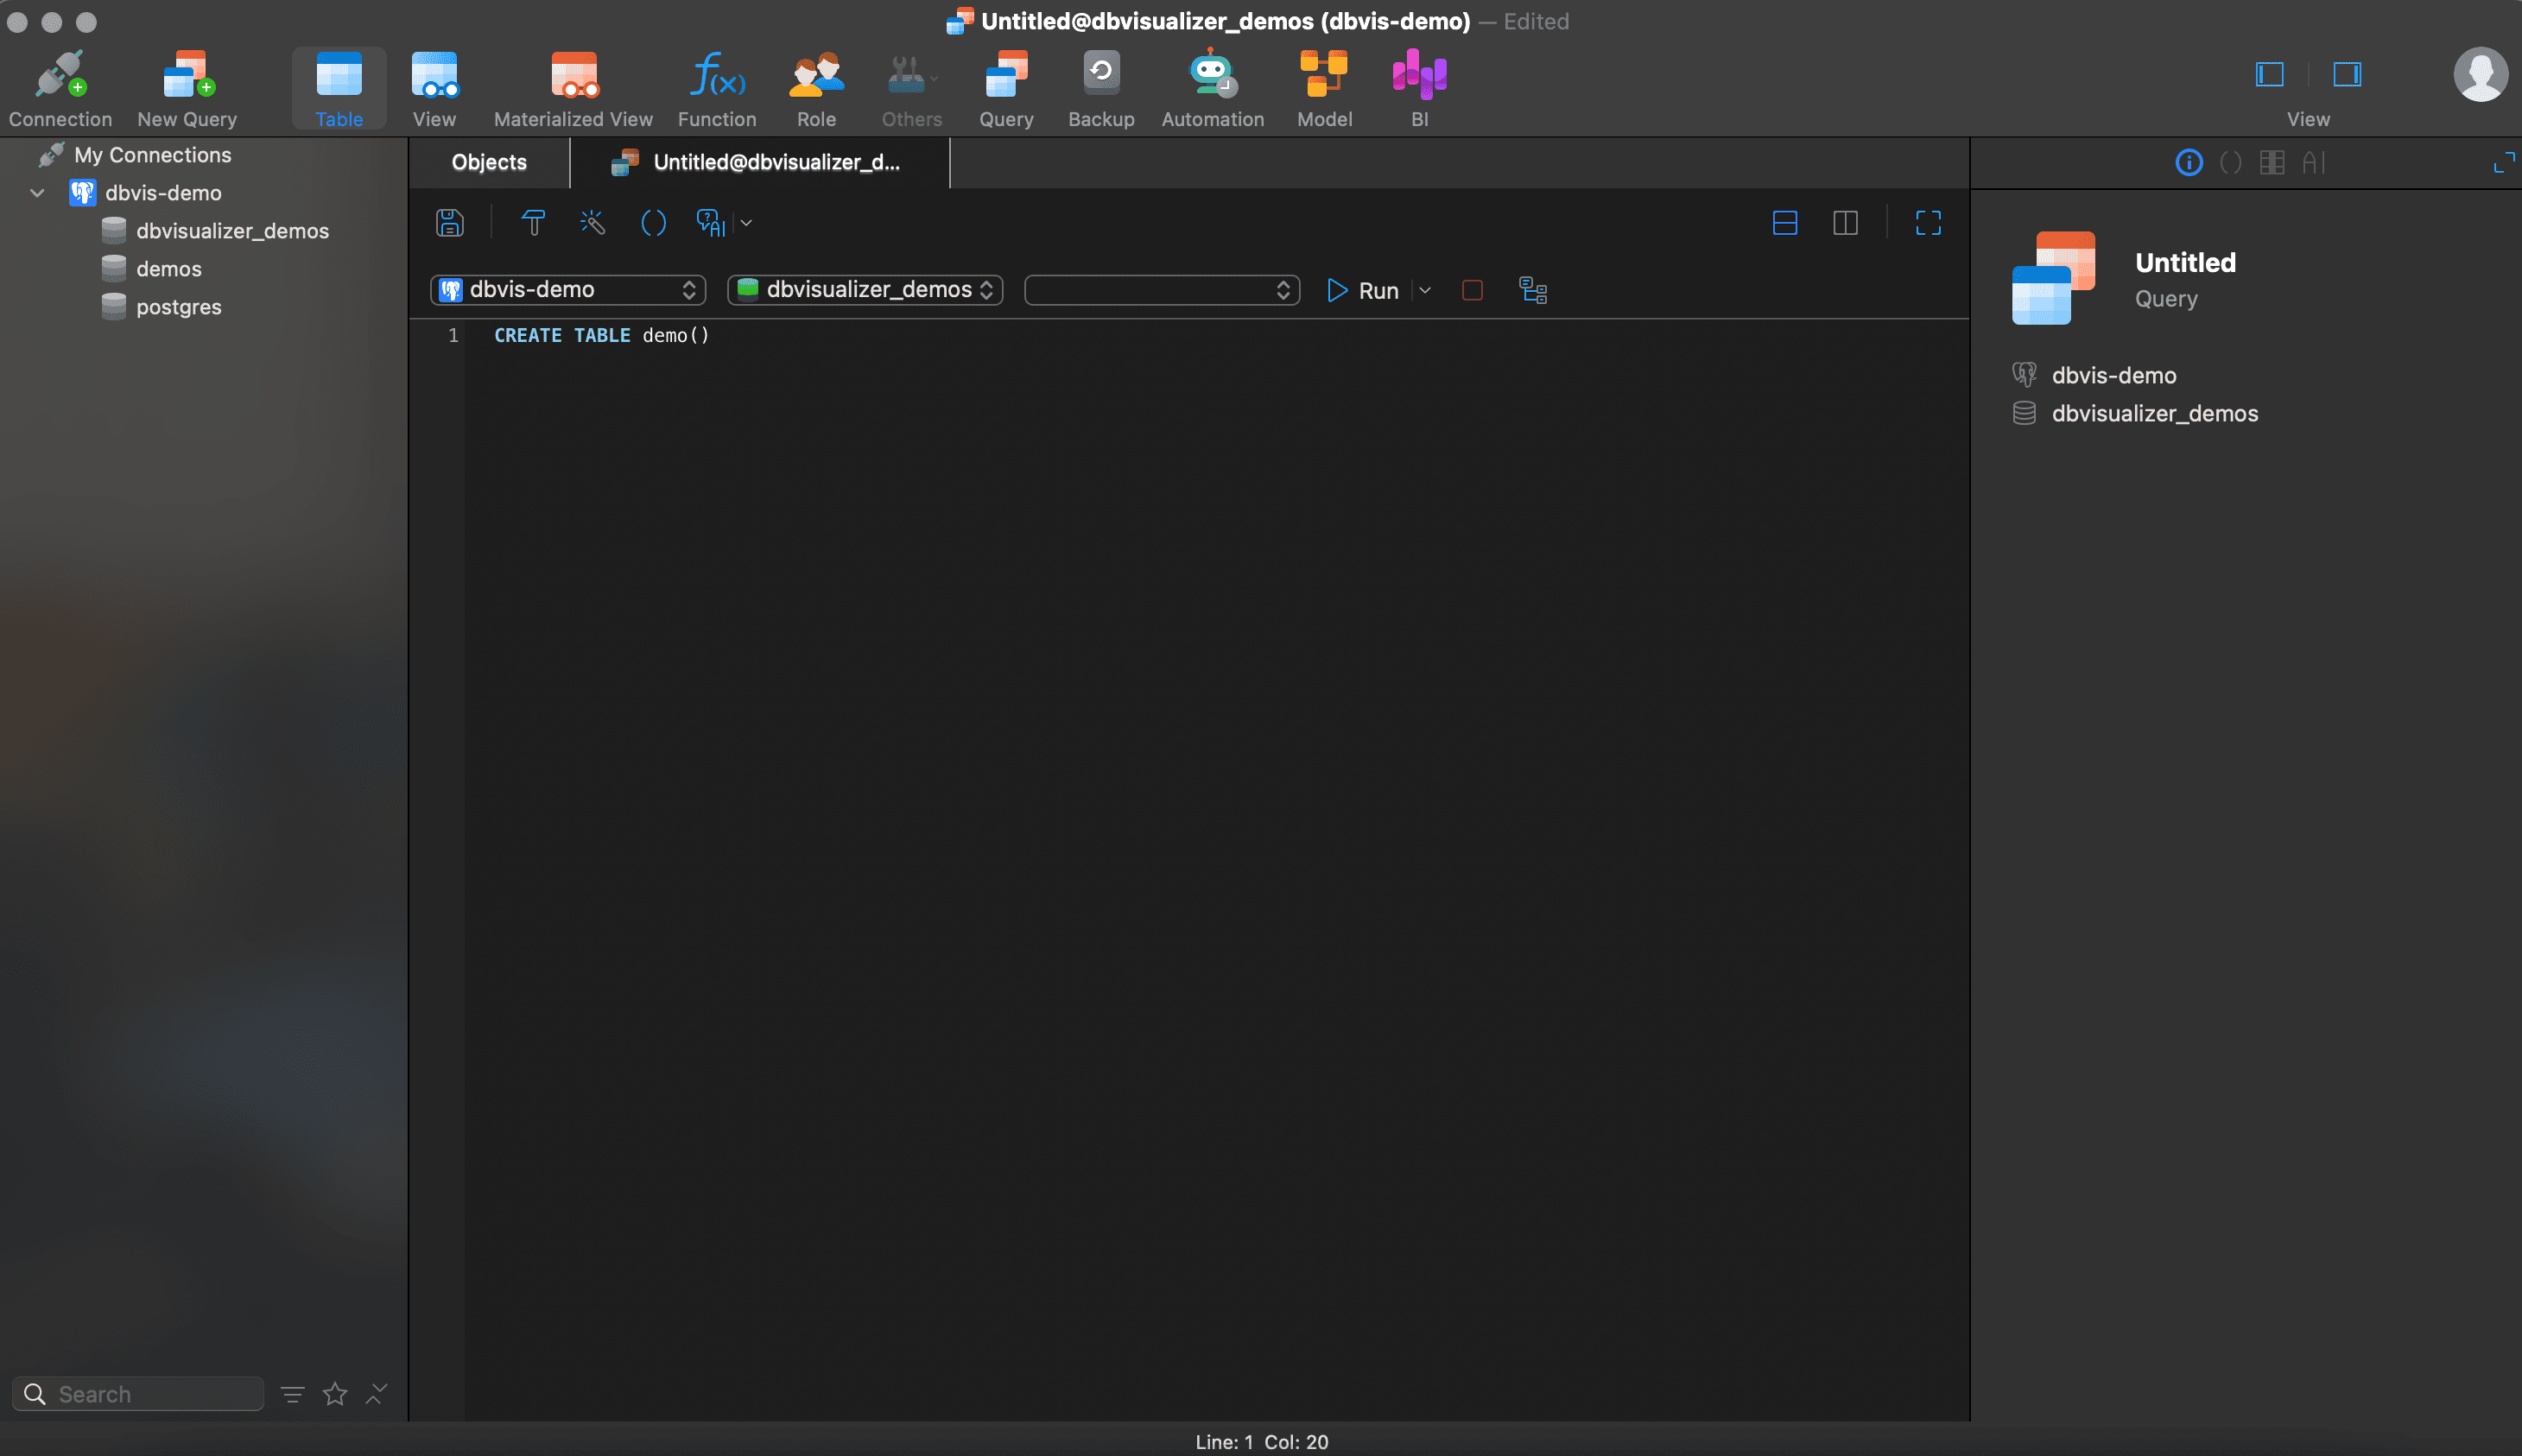
Task: Click the Beautify SQL wand icon
Action: point(592,222)
